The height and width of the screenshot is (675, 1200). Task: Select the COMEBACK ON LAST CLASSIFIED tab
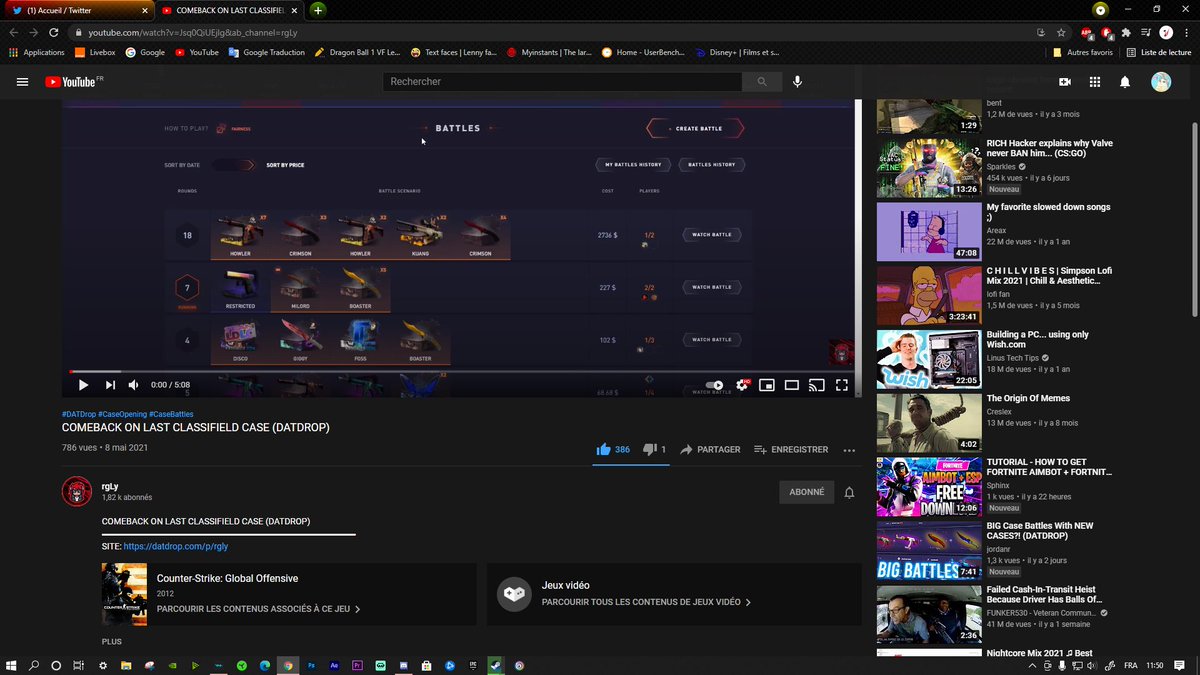[228, 10]
